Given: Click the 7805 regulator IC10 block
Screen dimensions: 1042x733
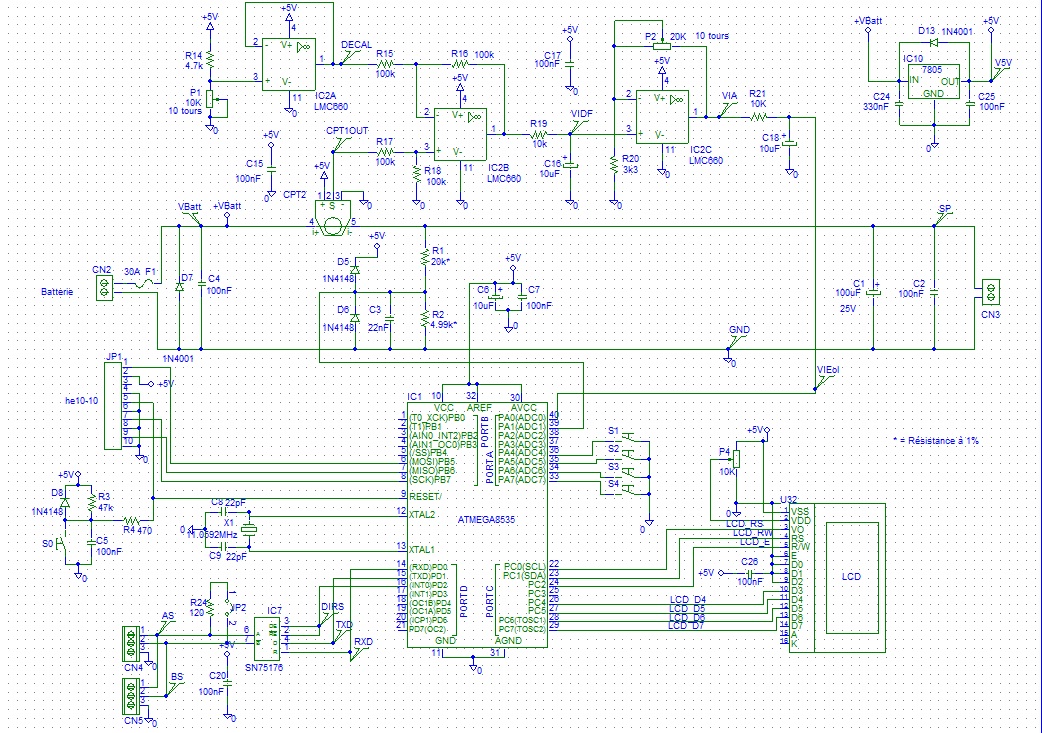Looking at the screenshot, I should [934, 82].
